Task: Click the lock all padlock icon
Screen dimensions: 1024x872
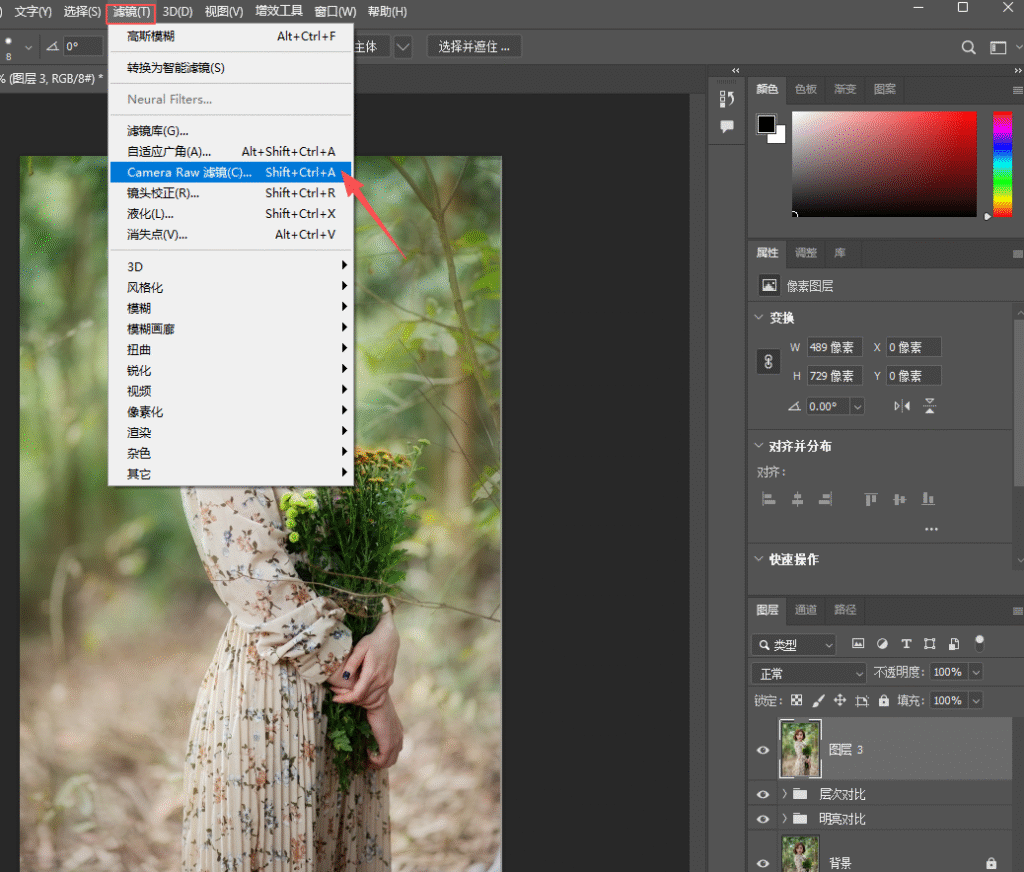Action: click(x=884, y=700)
